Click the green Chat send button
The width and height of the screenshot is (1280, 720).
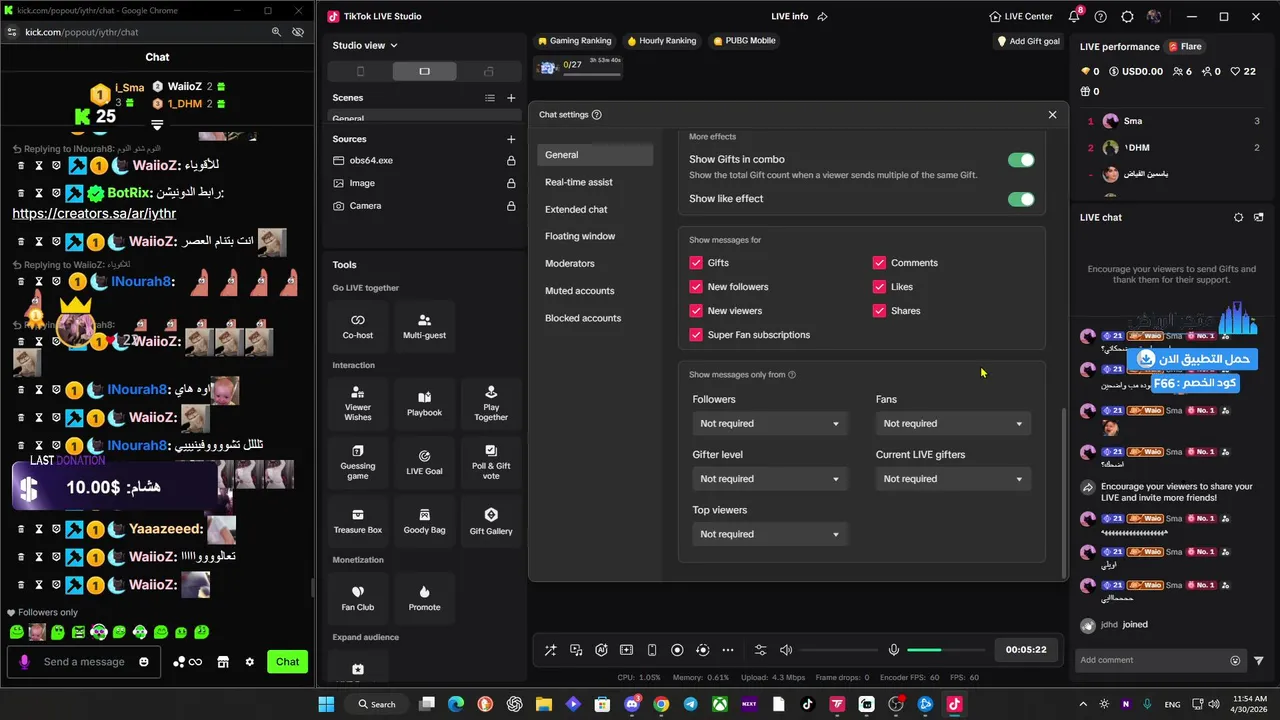point(287,662)
